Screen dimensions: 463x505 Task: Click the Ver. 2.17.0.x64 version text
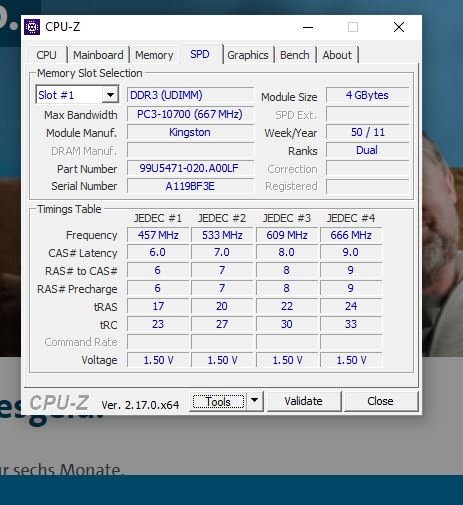(140, 405)
